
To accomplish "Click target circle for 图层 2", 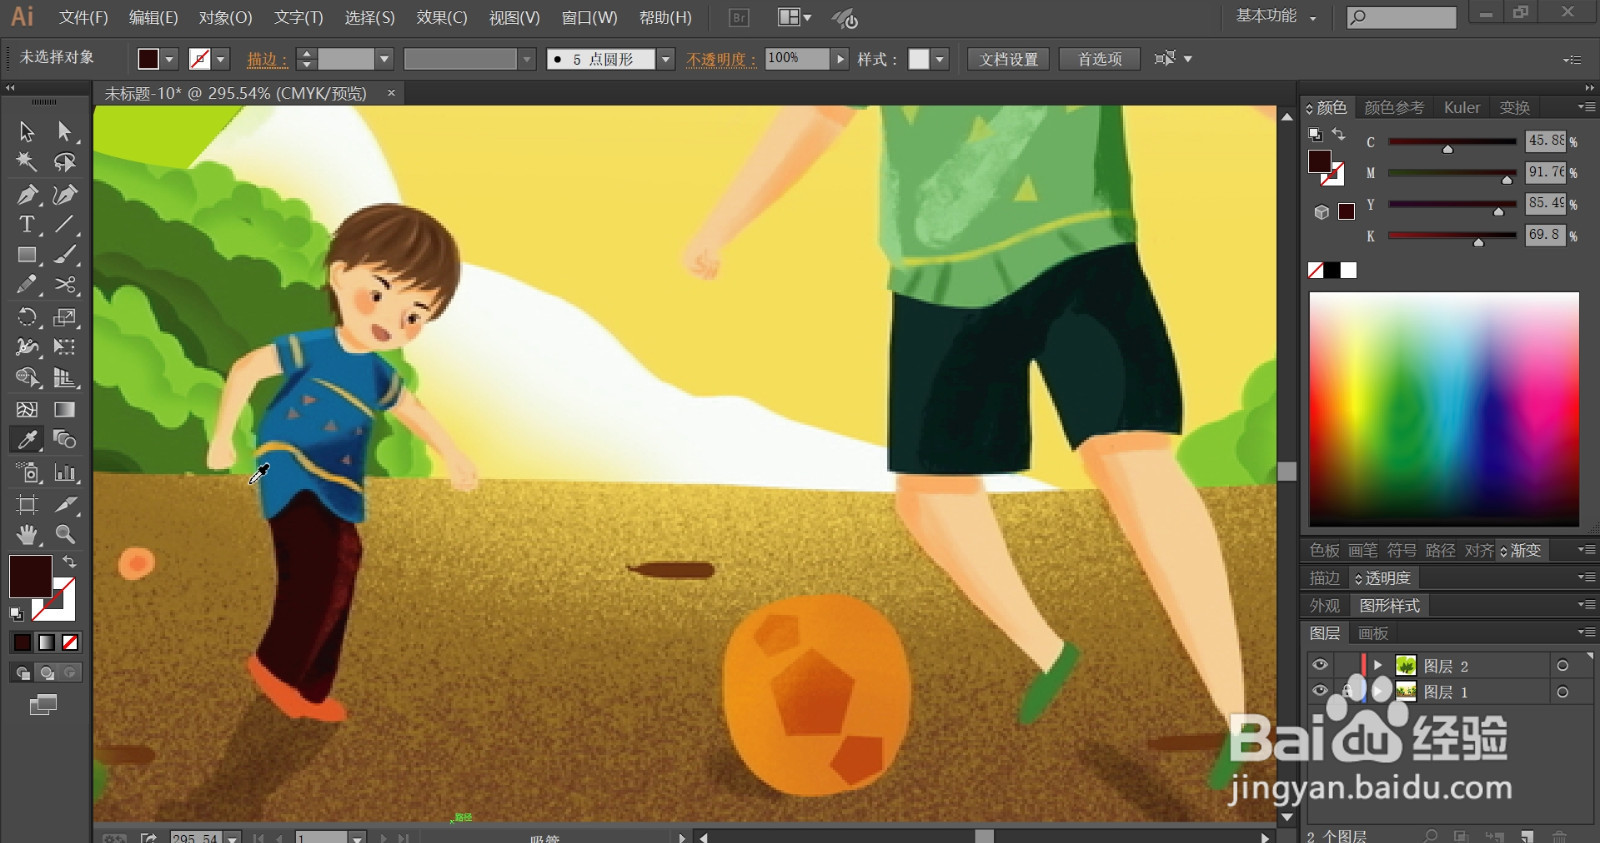I will tap(1562, 666).
